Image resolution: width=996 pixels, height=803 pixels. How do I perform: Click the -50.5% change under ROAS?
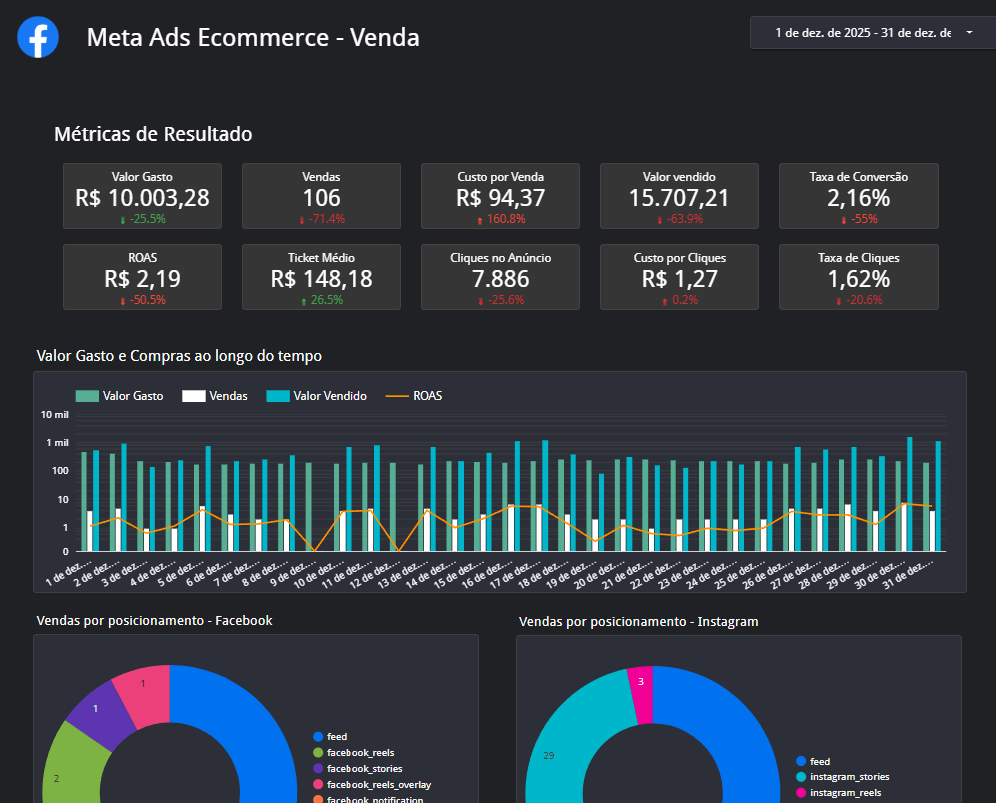[143, 300]
